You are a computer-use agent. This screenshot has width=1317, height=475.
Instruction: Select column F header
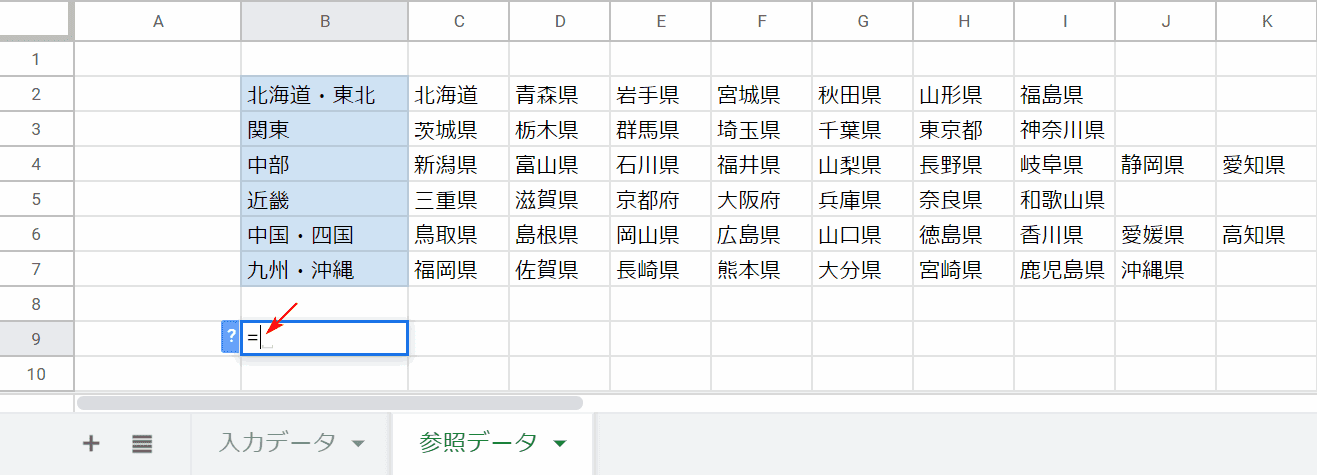click(761, 20)
